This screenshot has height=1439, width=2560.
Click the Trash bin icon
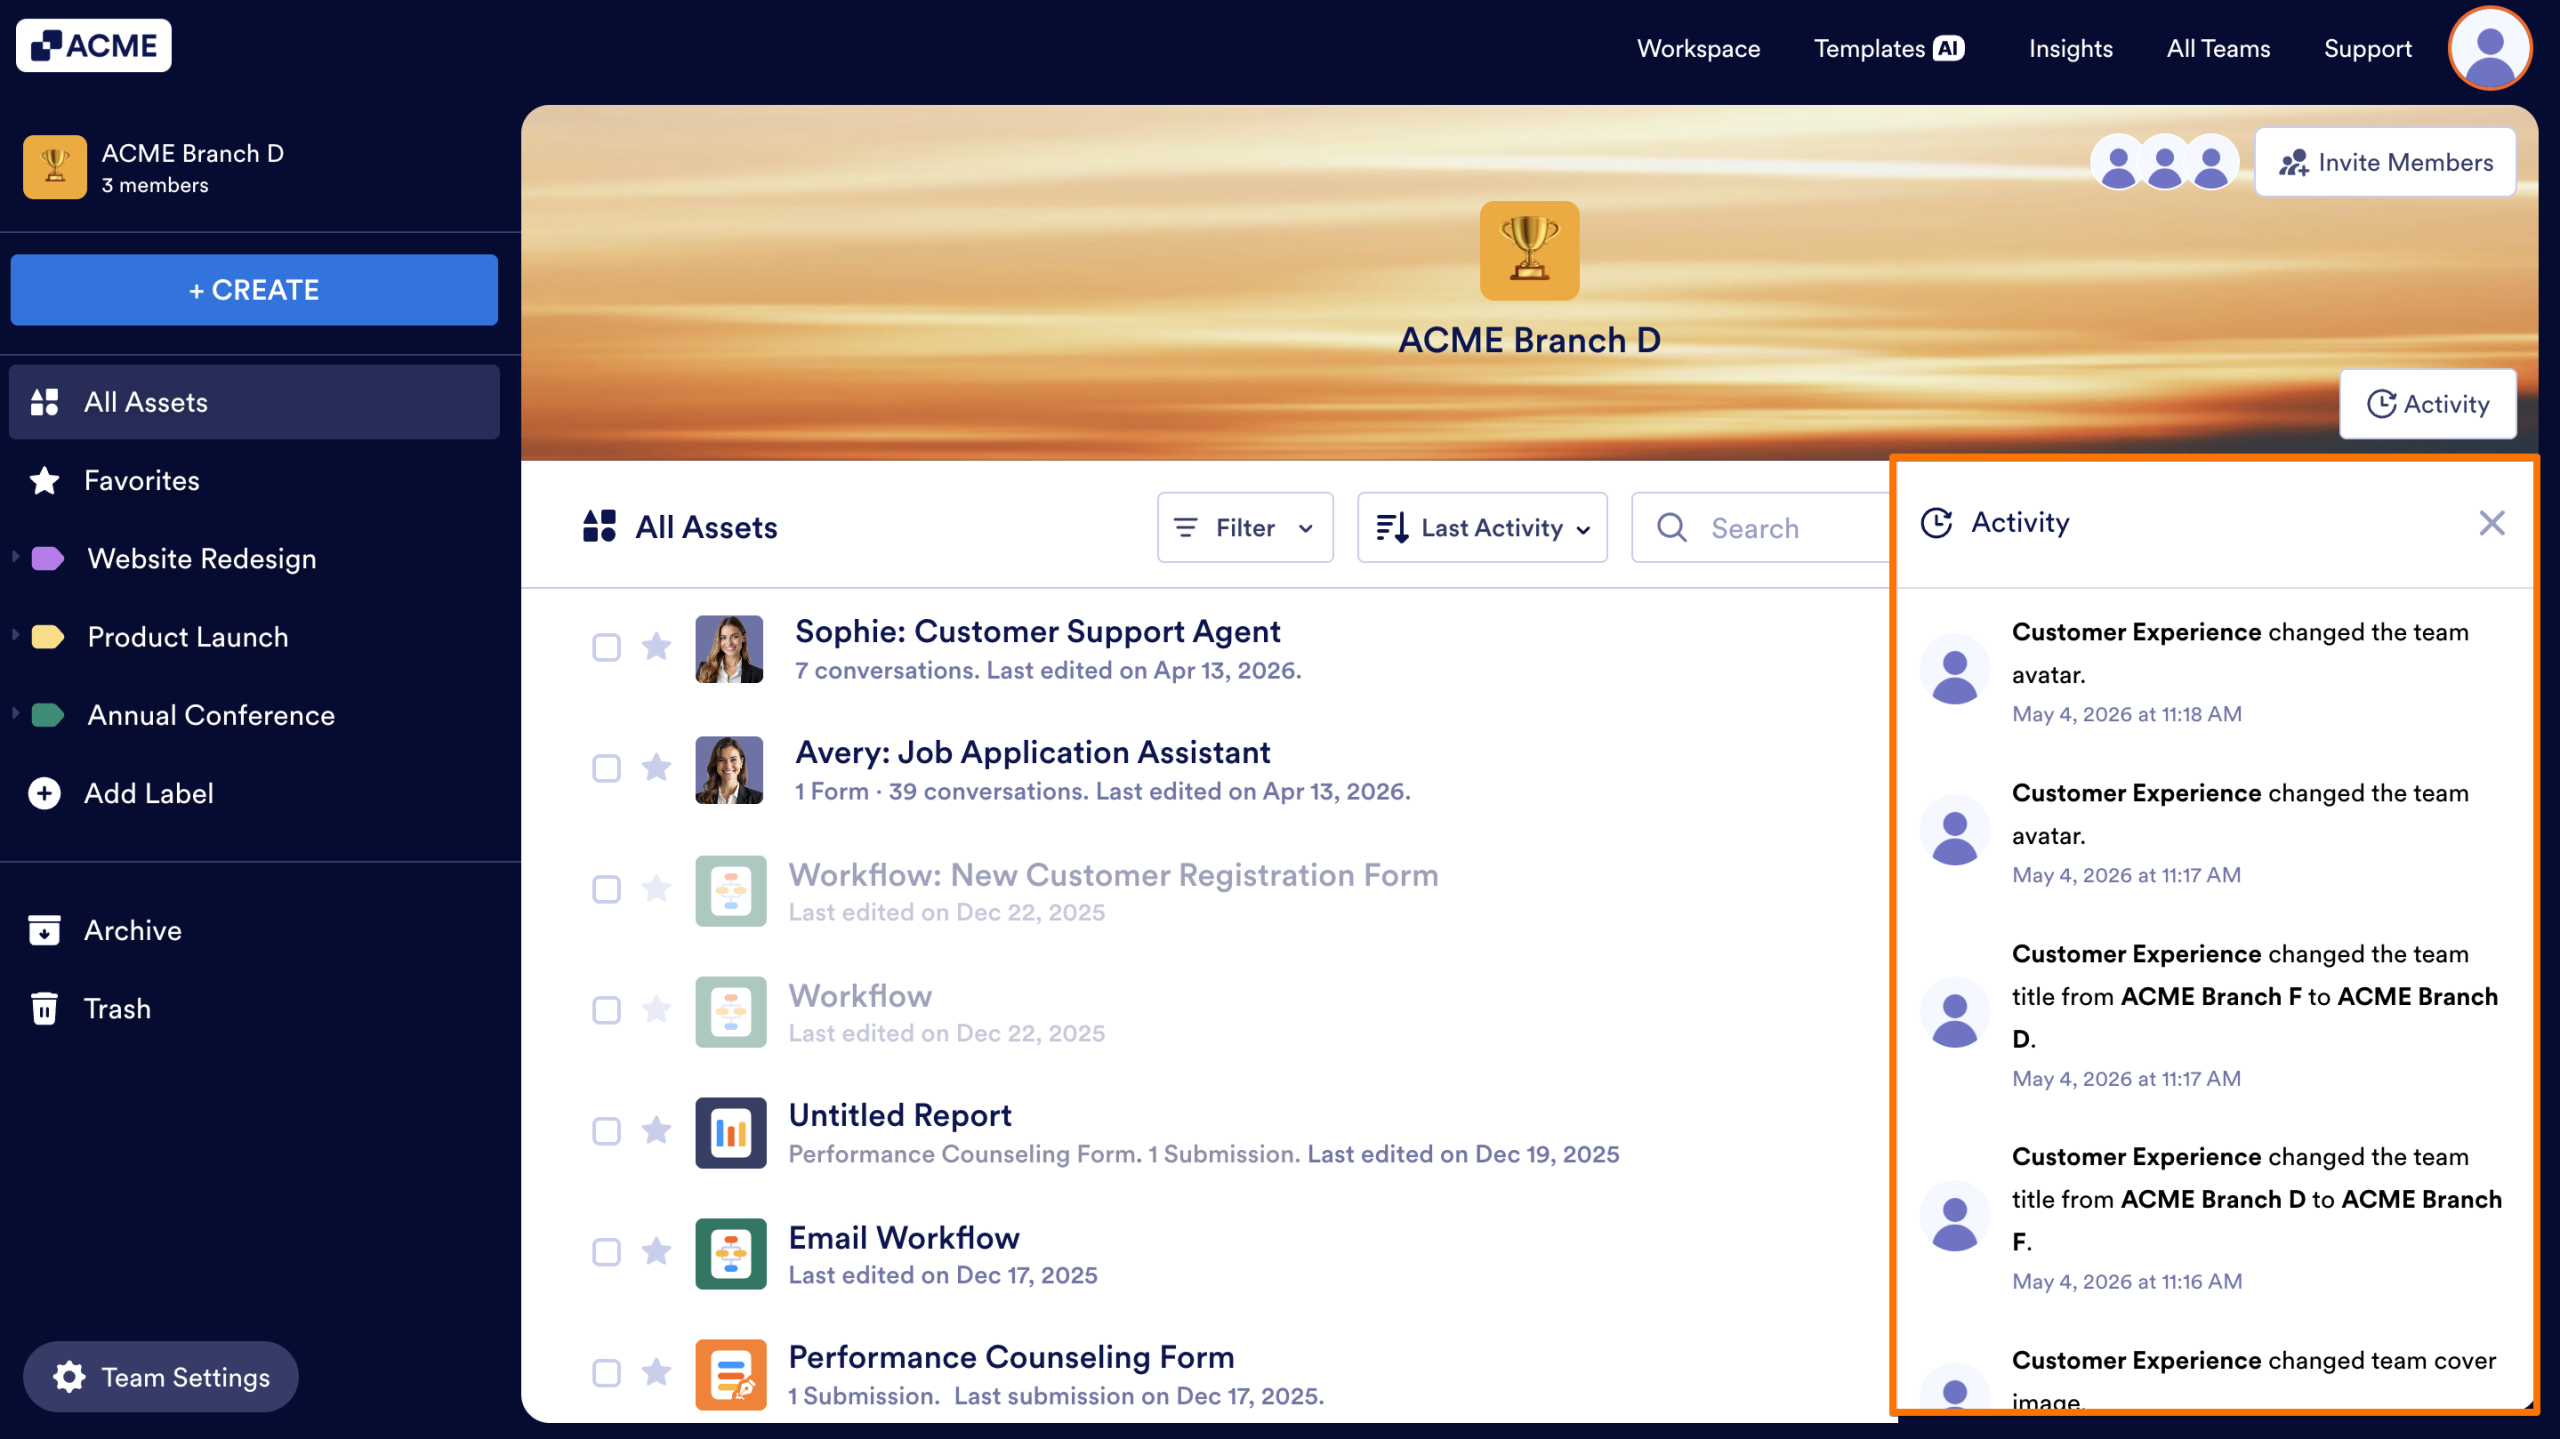(44, 1008)
